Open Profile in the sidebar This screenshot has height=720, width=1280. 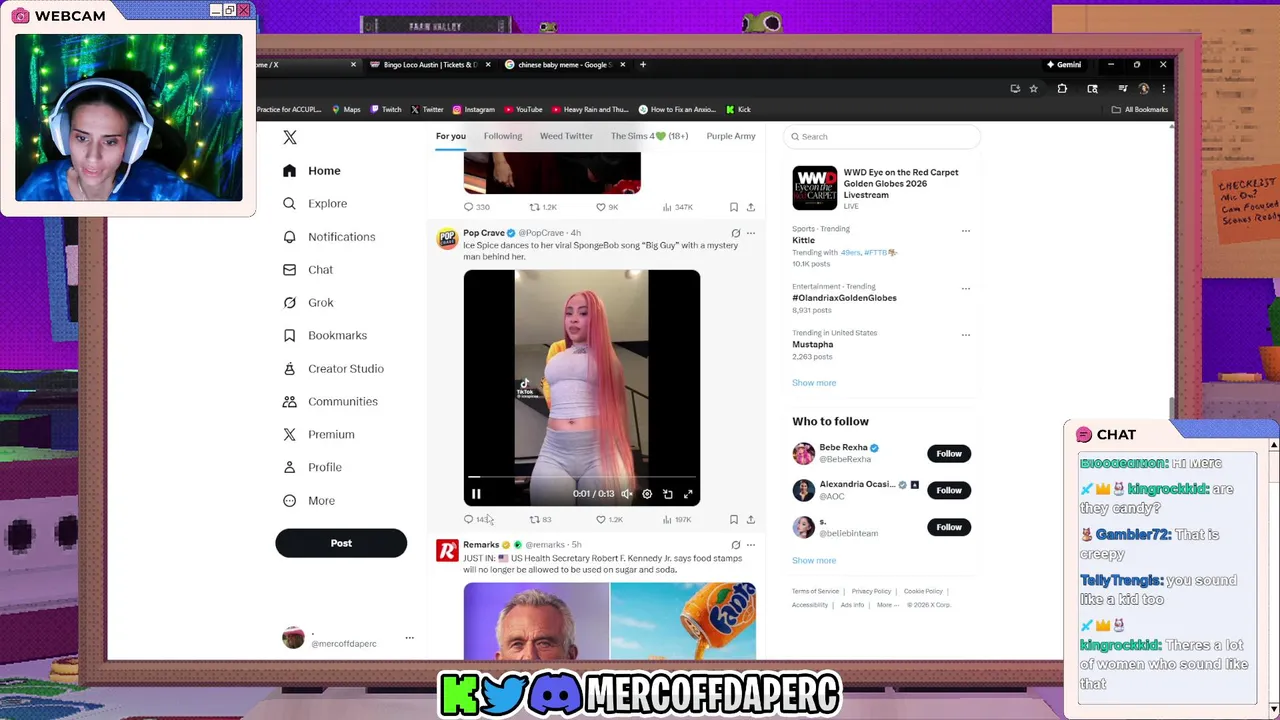pyautogui.click(x=312, y=467)
